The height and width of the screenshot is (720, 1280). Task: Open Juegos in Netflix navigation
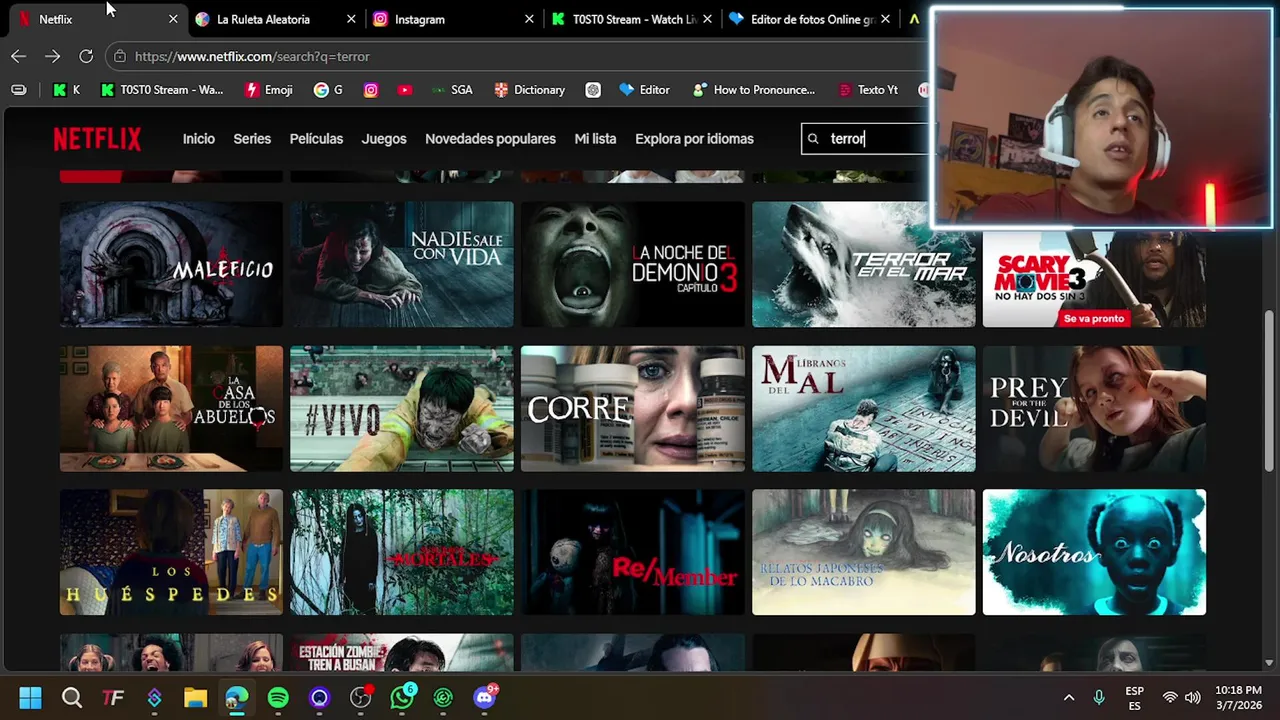(384, 139)
